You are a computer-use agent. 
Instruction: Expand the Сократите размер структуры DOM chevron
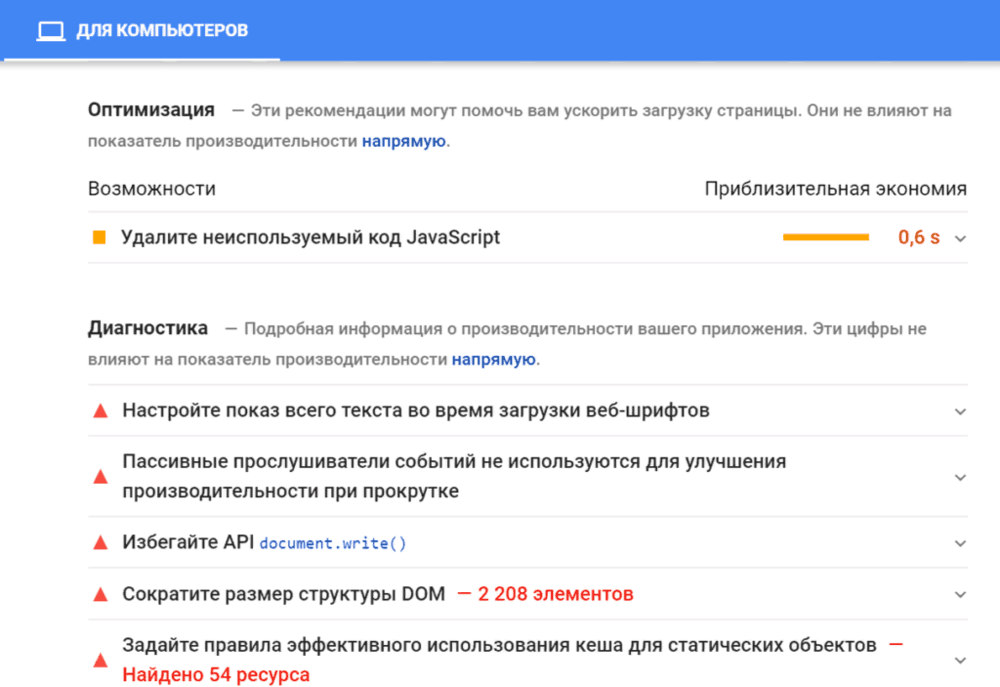click(960, 595)
